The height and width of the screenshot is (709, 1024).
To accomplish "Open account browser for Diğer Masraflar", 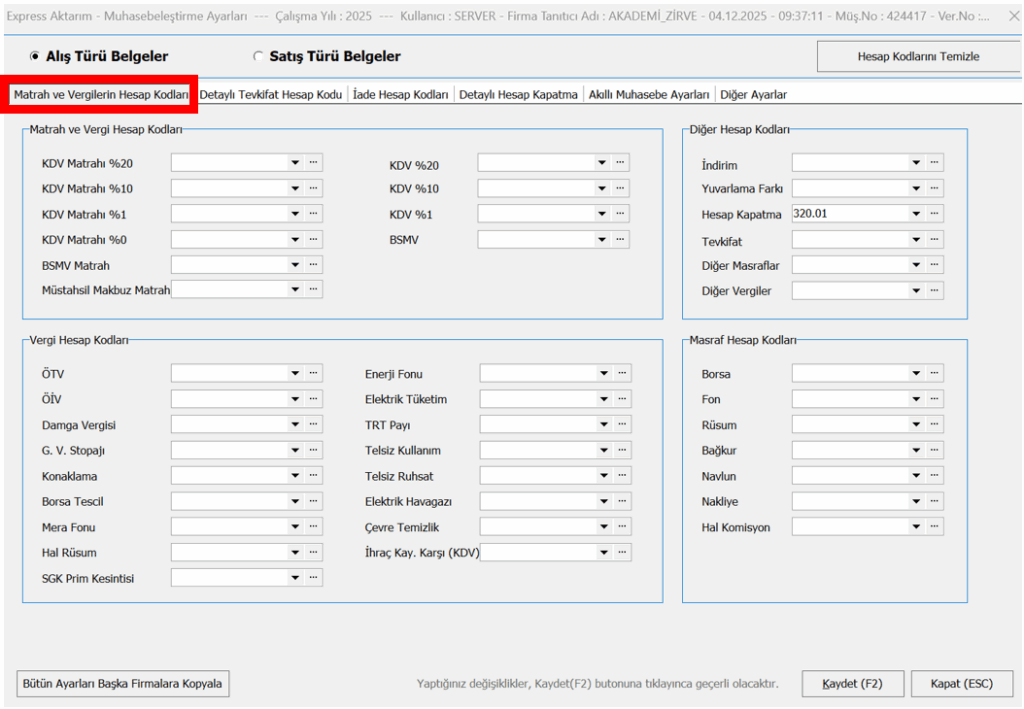I will tap(935, 264).
